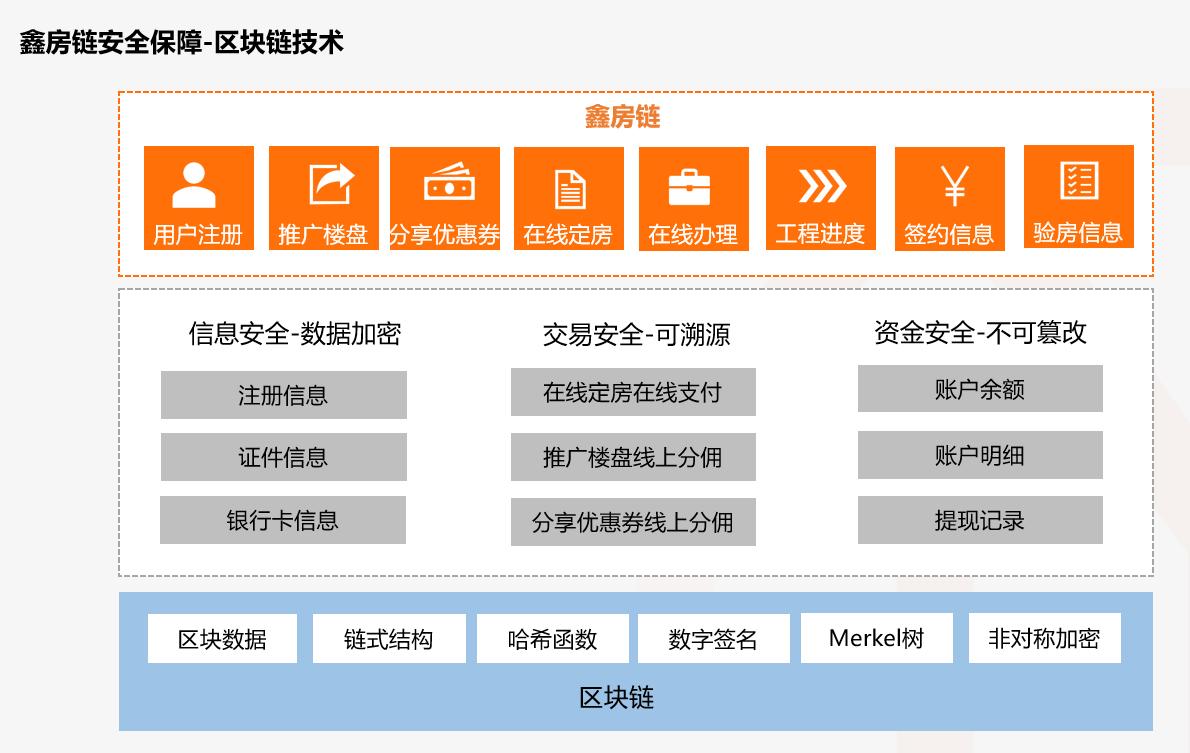Select the 区块数据 white box
The height and width of the screenshot is (753, 1190).
(222, 638)
